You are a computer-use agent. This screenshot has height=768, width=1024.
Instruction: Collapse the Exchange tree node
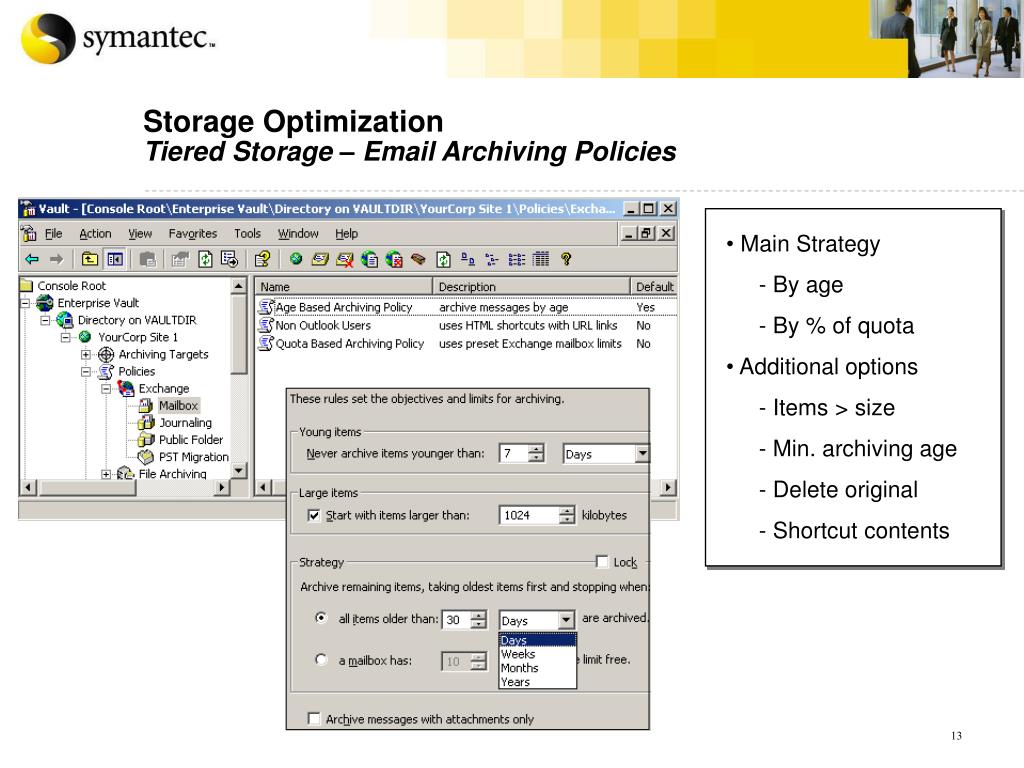(x=106, y=389)
